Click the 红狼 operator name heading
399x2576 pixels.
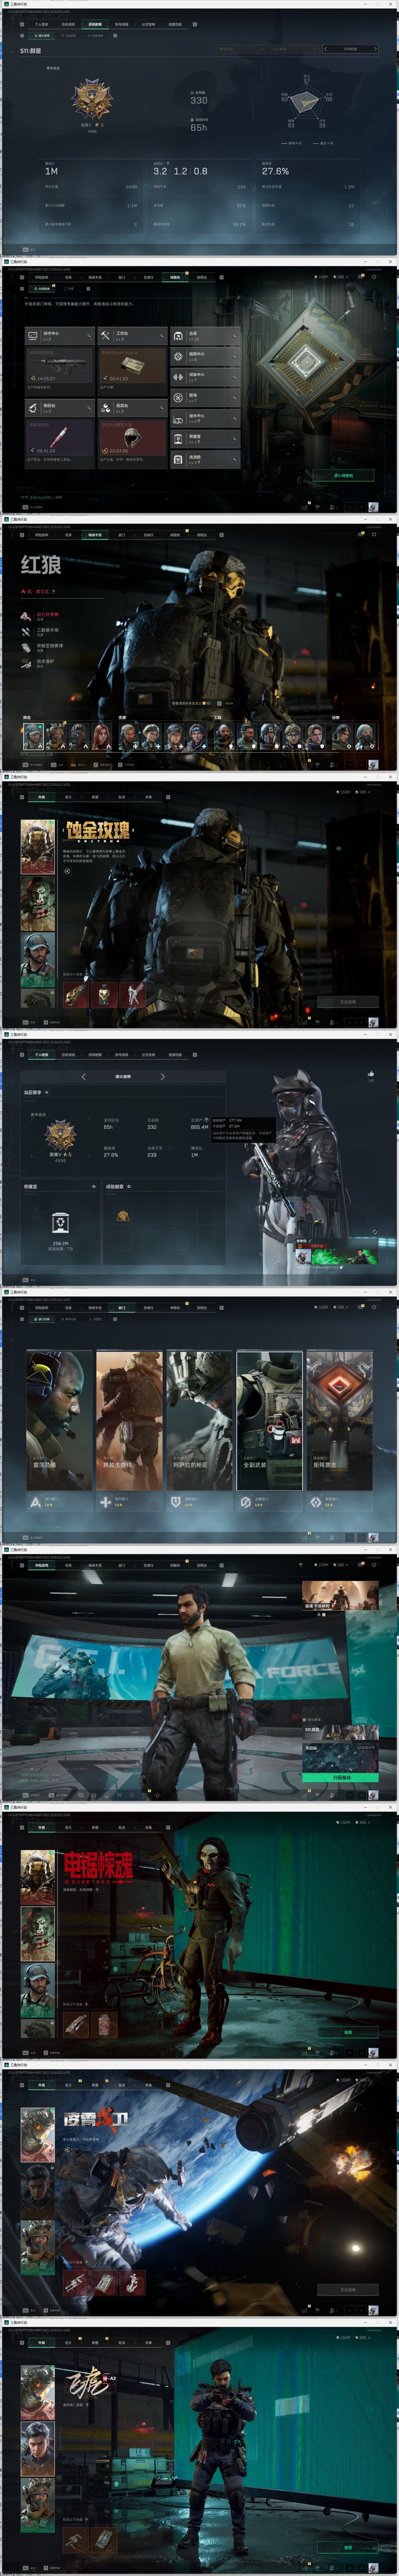point(41,565)
